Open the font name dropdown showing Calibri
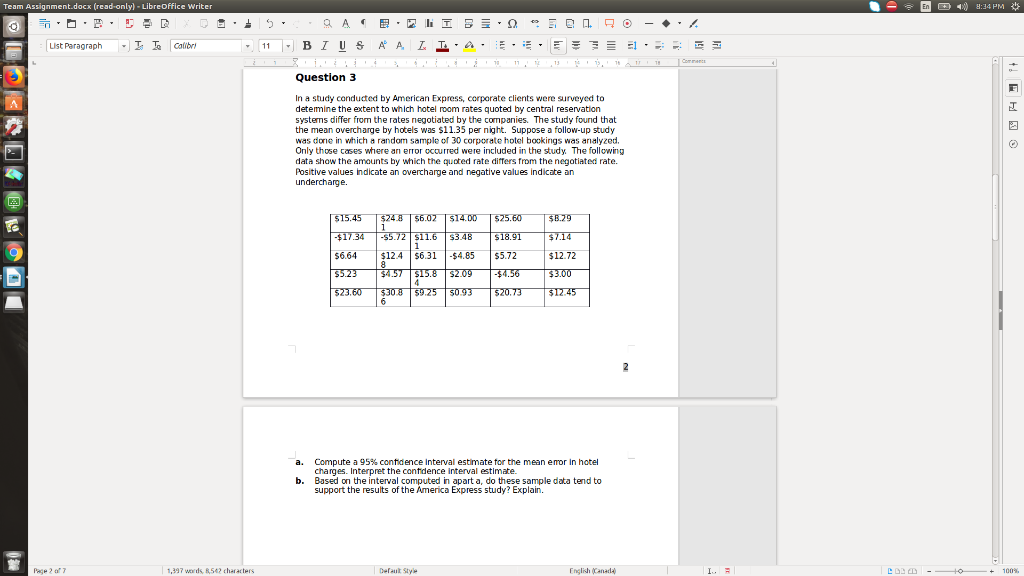 click(249, 44)
